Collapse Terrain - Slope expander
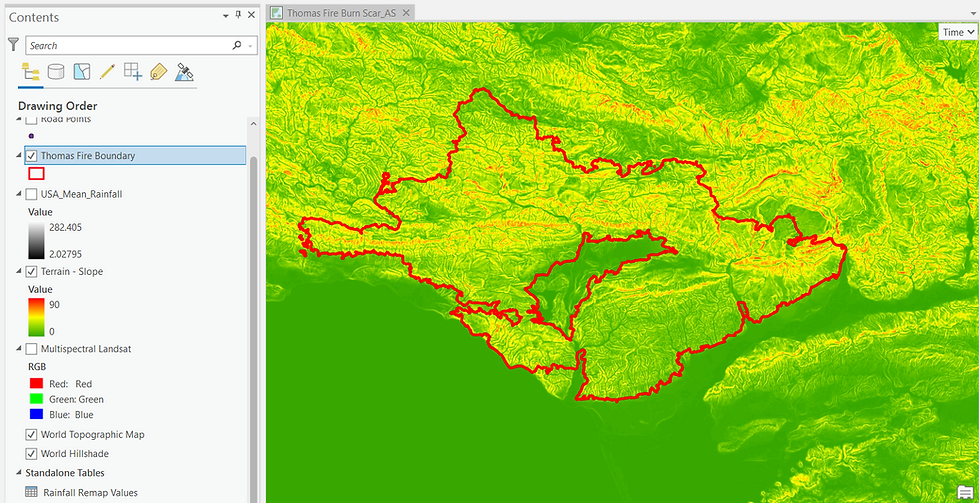This screenshot has width=980, height=503. [x=19, y=272]
